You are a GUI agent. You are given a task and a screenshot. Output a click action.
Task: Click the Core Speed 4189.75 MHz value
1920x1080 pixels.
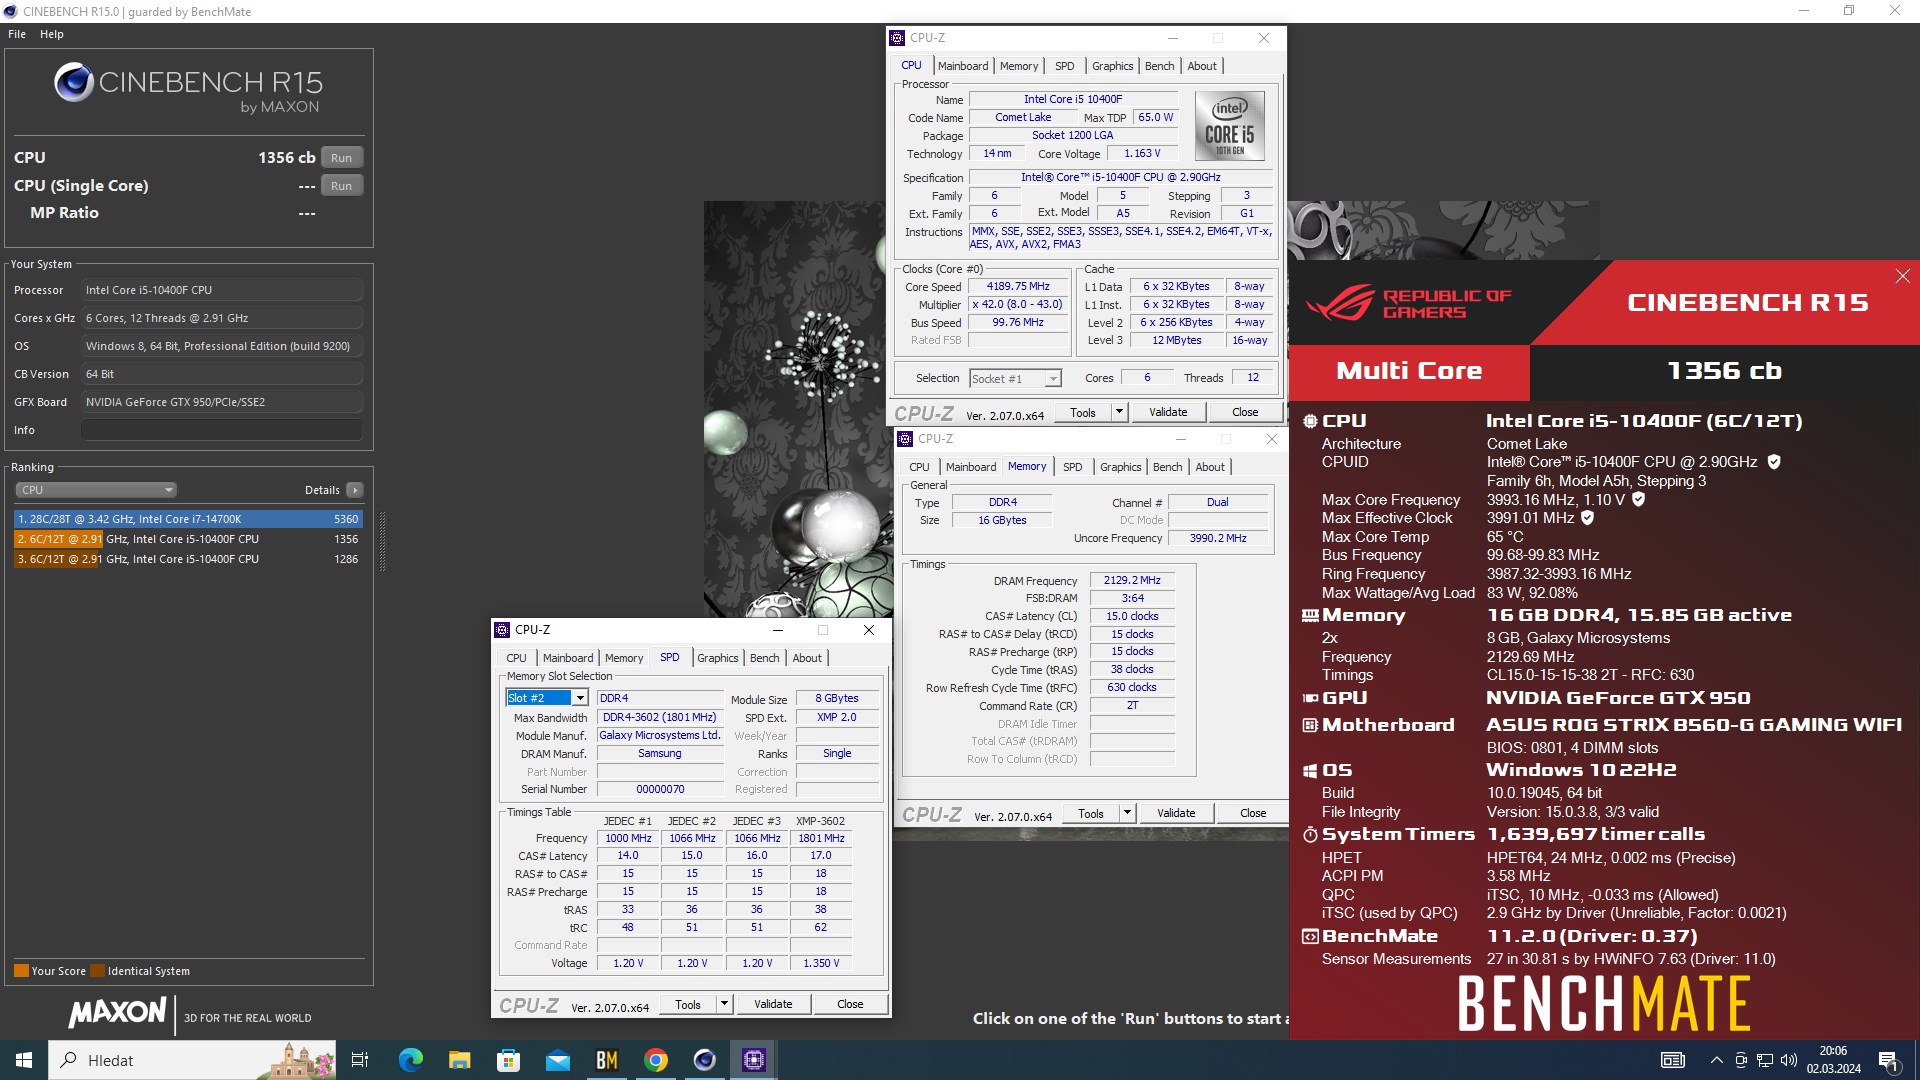point(1018,286)
